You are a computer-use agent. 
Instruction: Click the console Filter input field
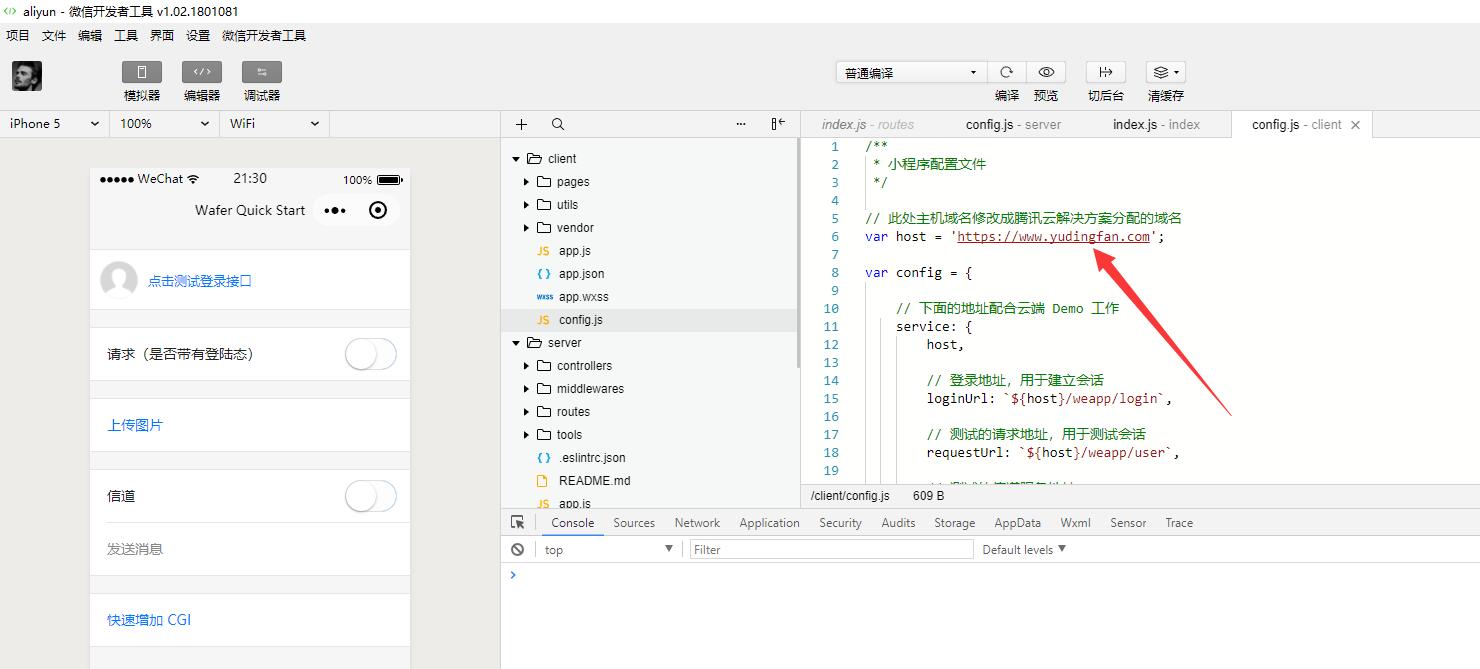831,549
